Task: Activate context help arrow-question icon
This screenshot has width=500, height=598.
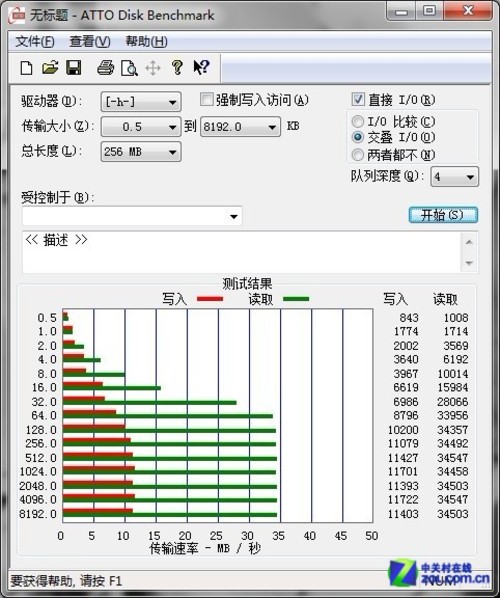Action: (201, 68)
